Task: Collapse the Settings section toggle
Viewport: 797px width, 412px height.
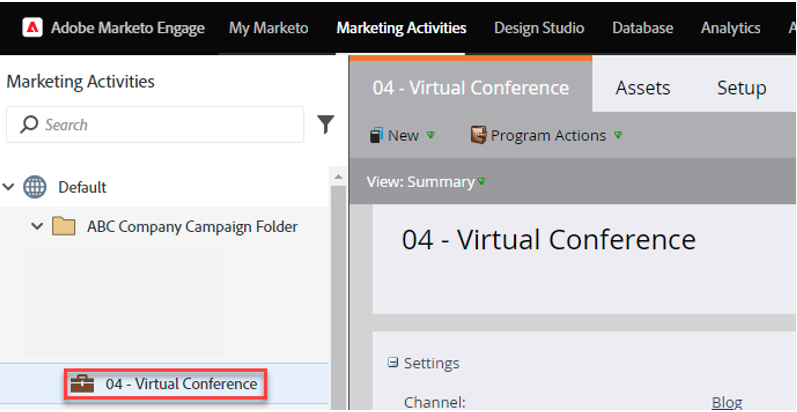Action: click(392, 363)
